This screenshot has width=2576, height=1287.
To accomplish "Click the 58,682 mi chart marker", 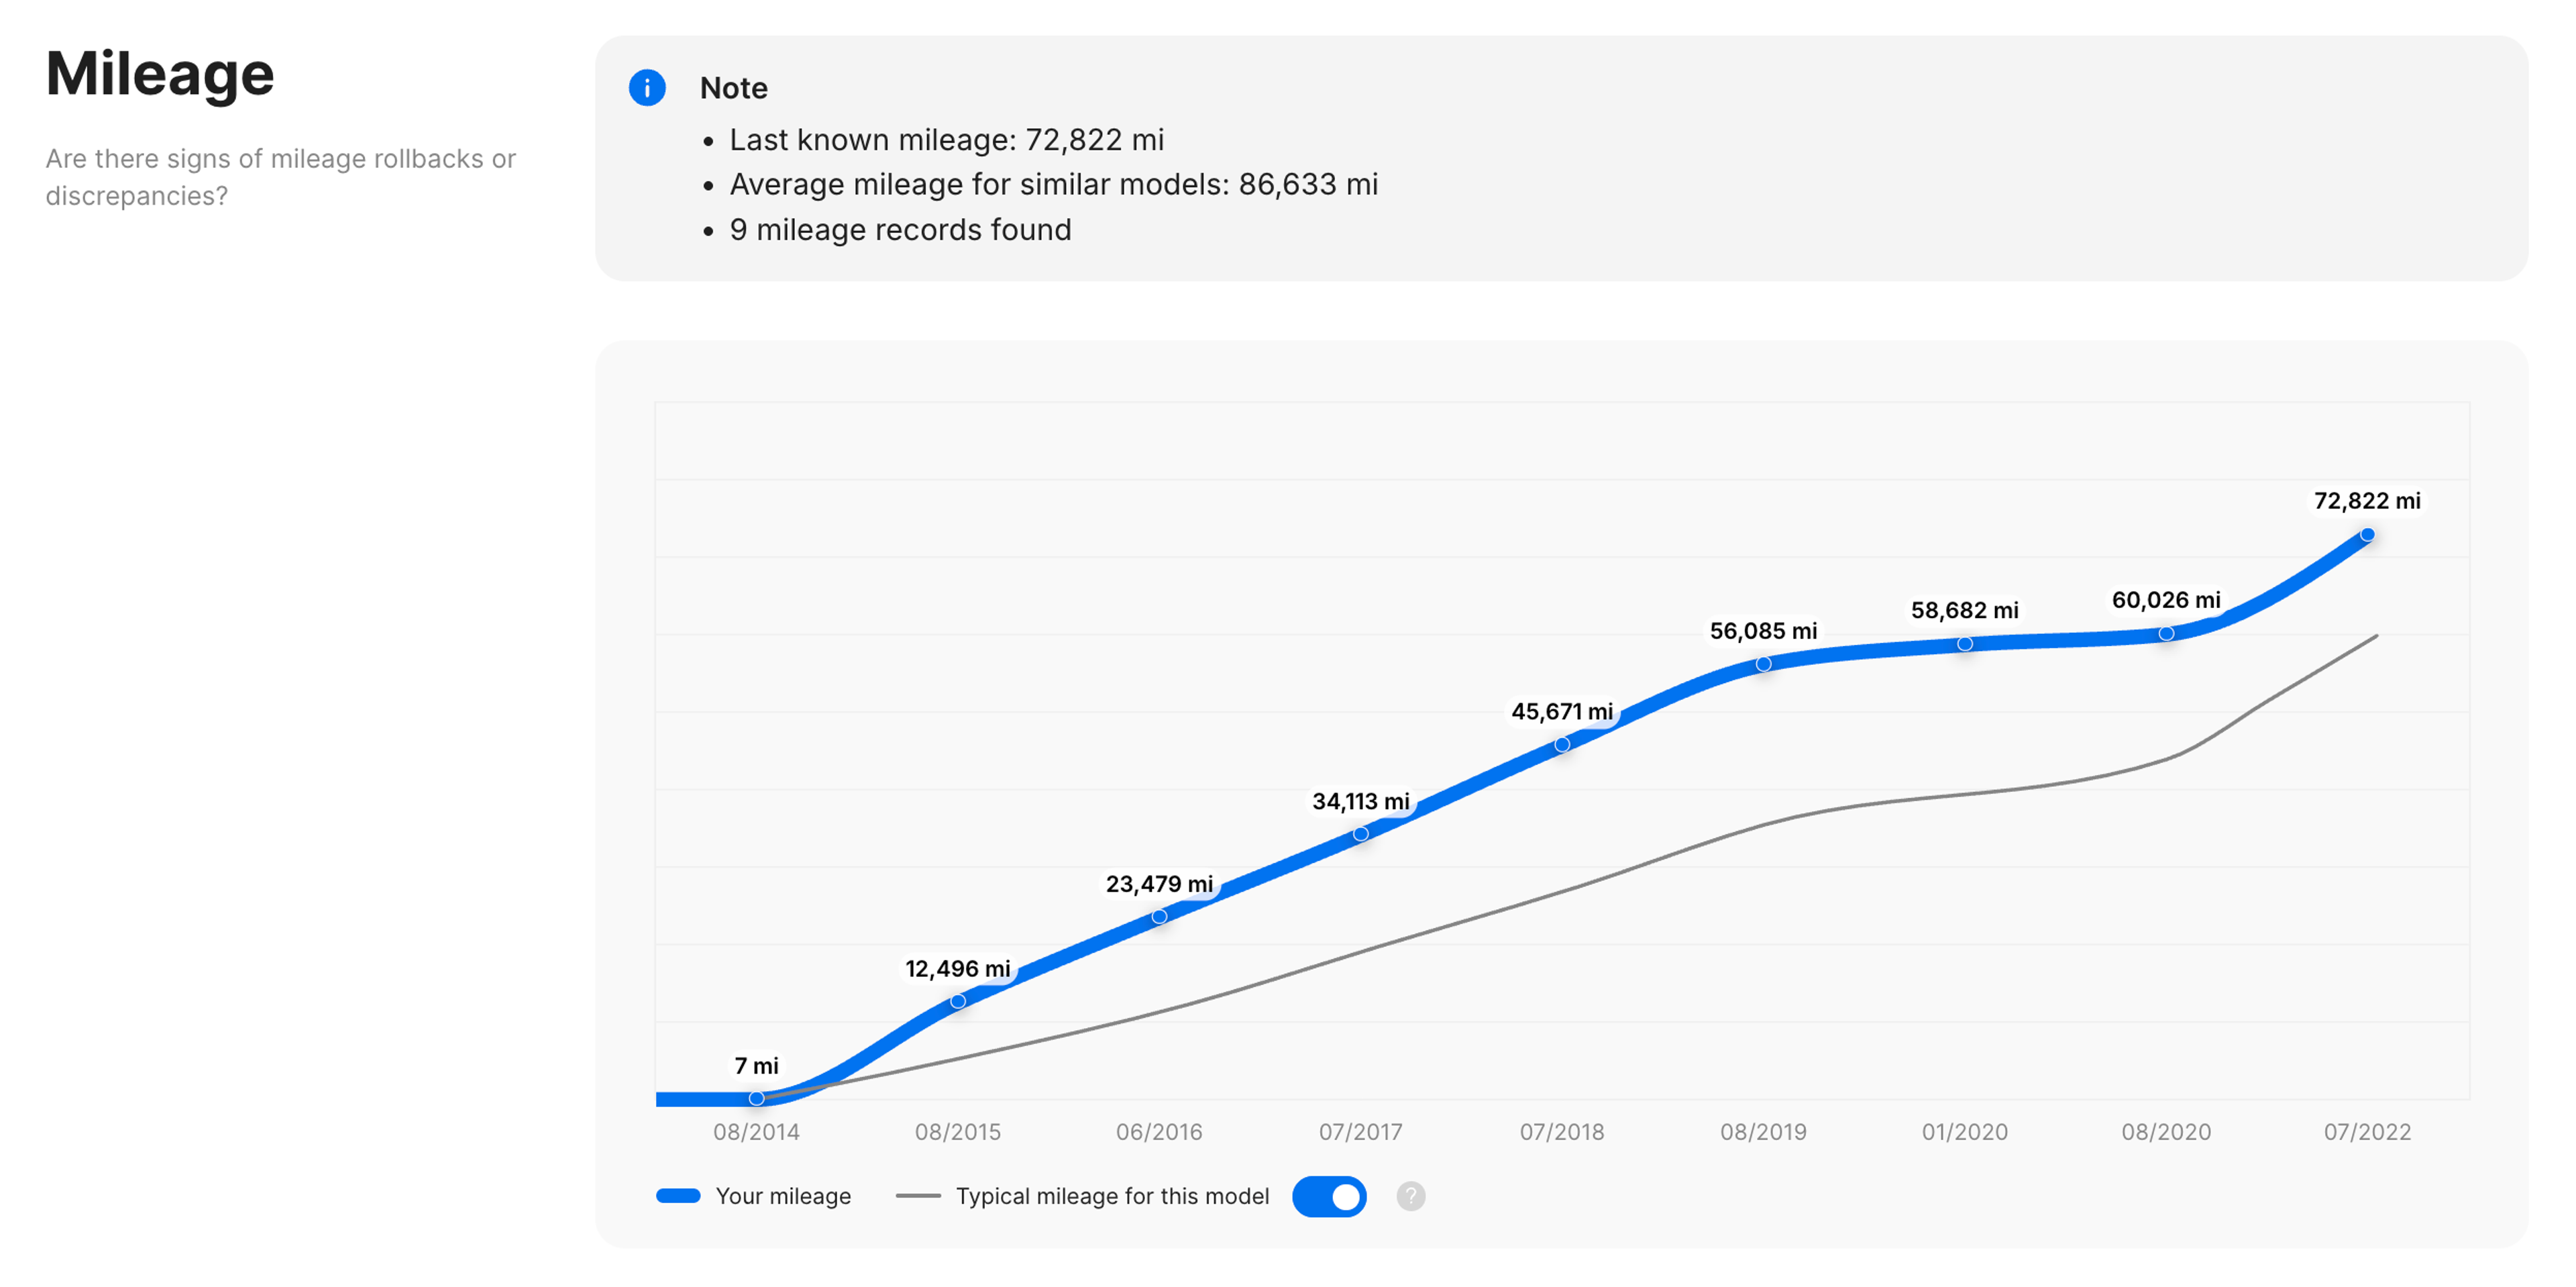I will click(x=1965, y=644).
